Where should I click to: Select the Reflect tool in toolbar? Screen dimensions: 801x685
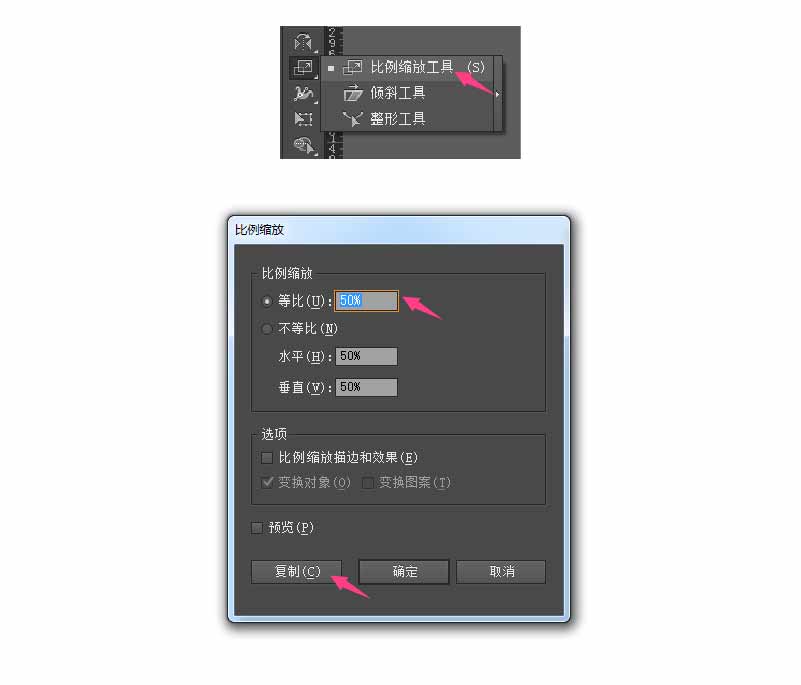coord(303,42)
